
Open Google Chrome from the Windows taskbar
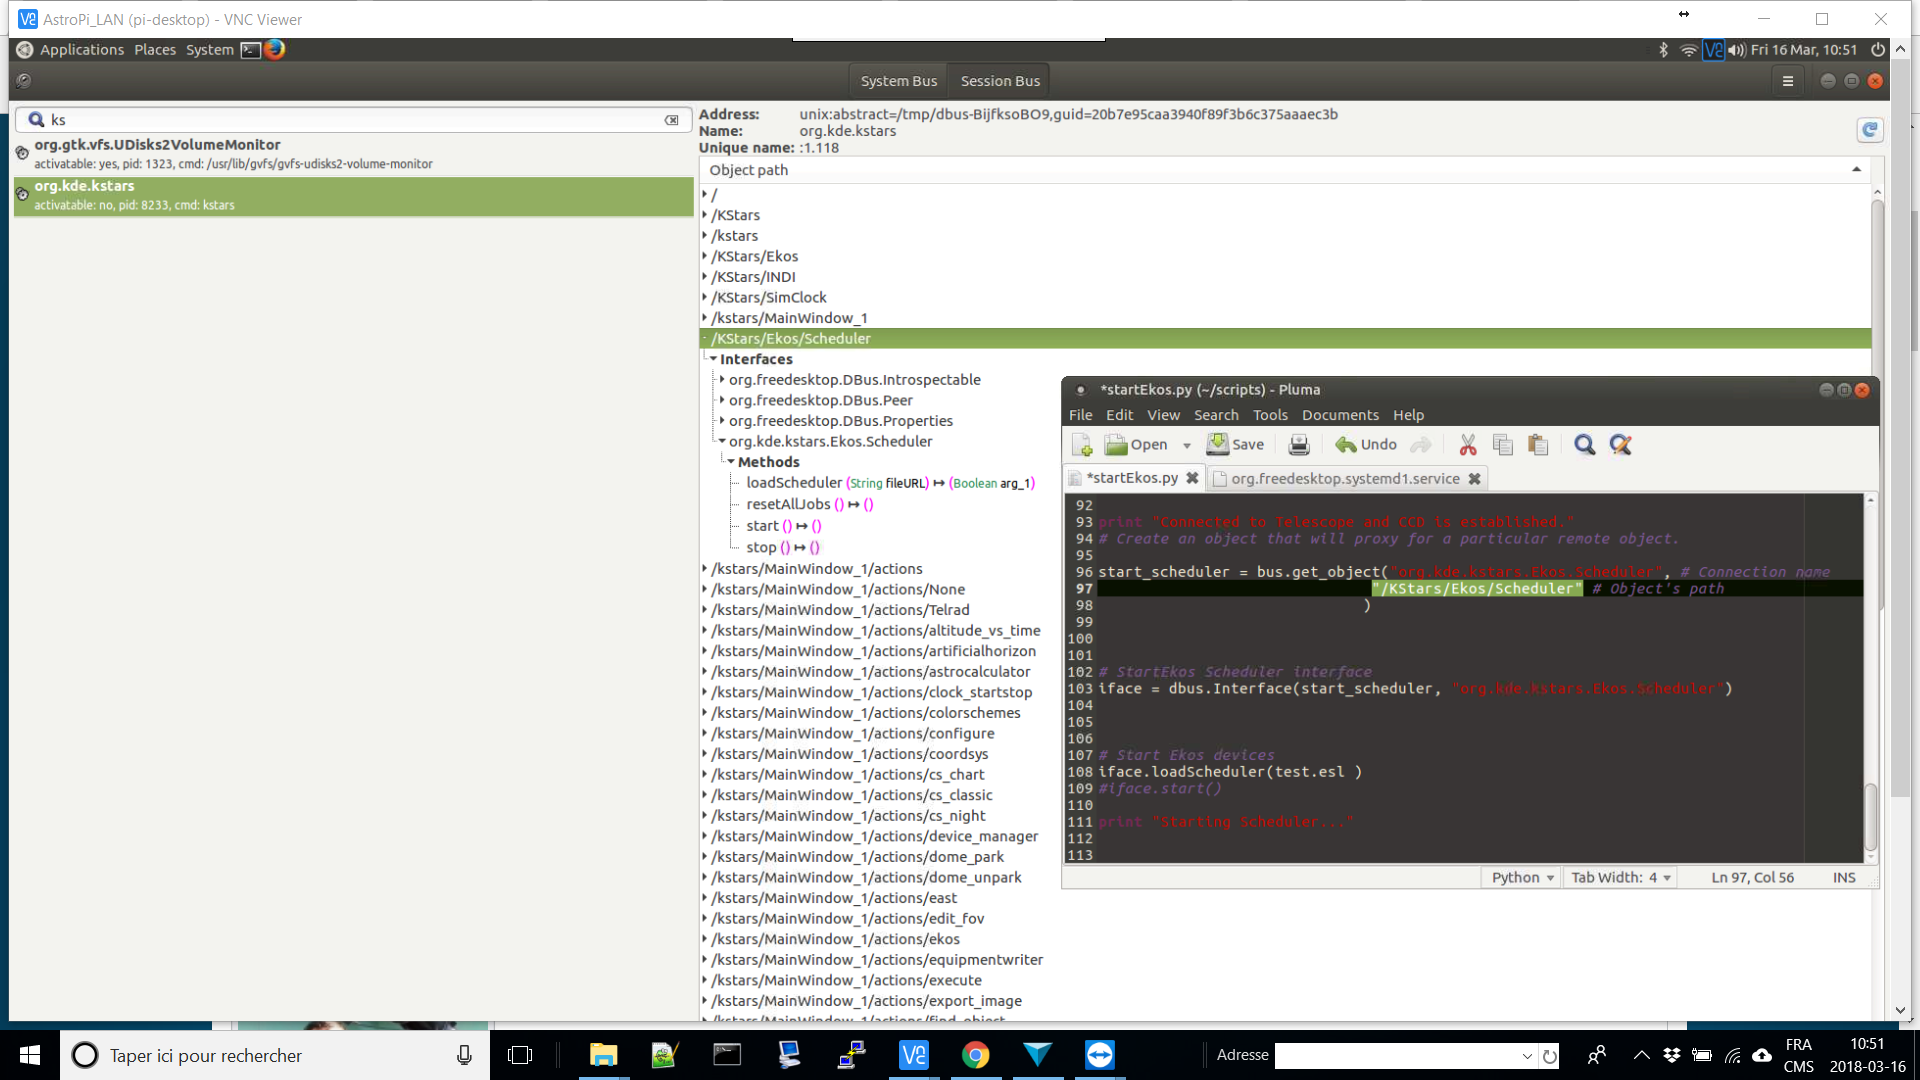976,1055
